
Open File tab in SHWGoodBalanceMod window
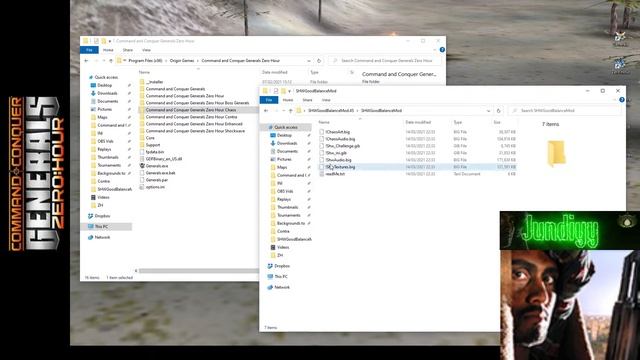click(269, 100)
